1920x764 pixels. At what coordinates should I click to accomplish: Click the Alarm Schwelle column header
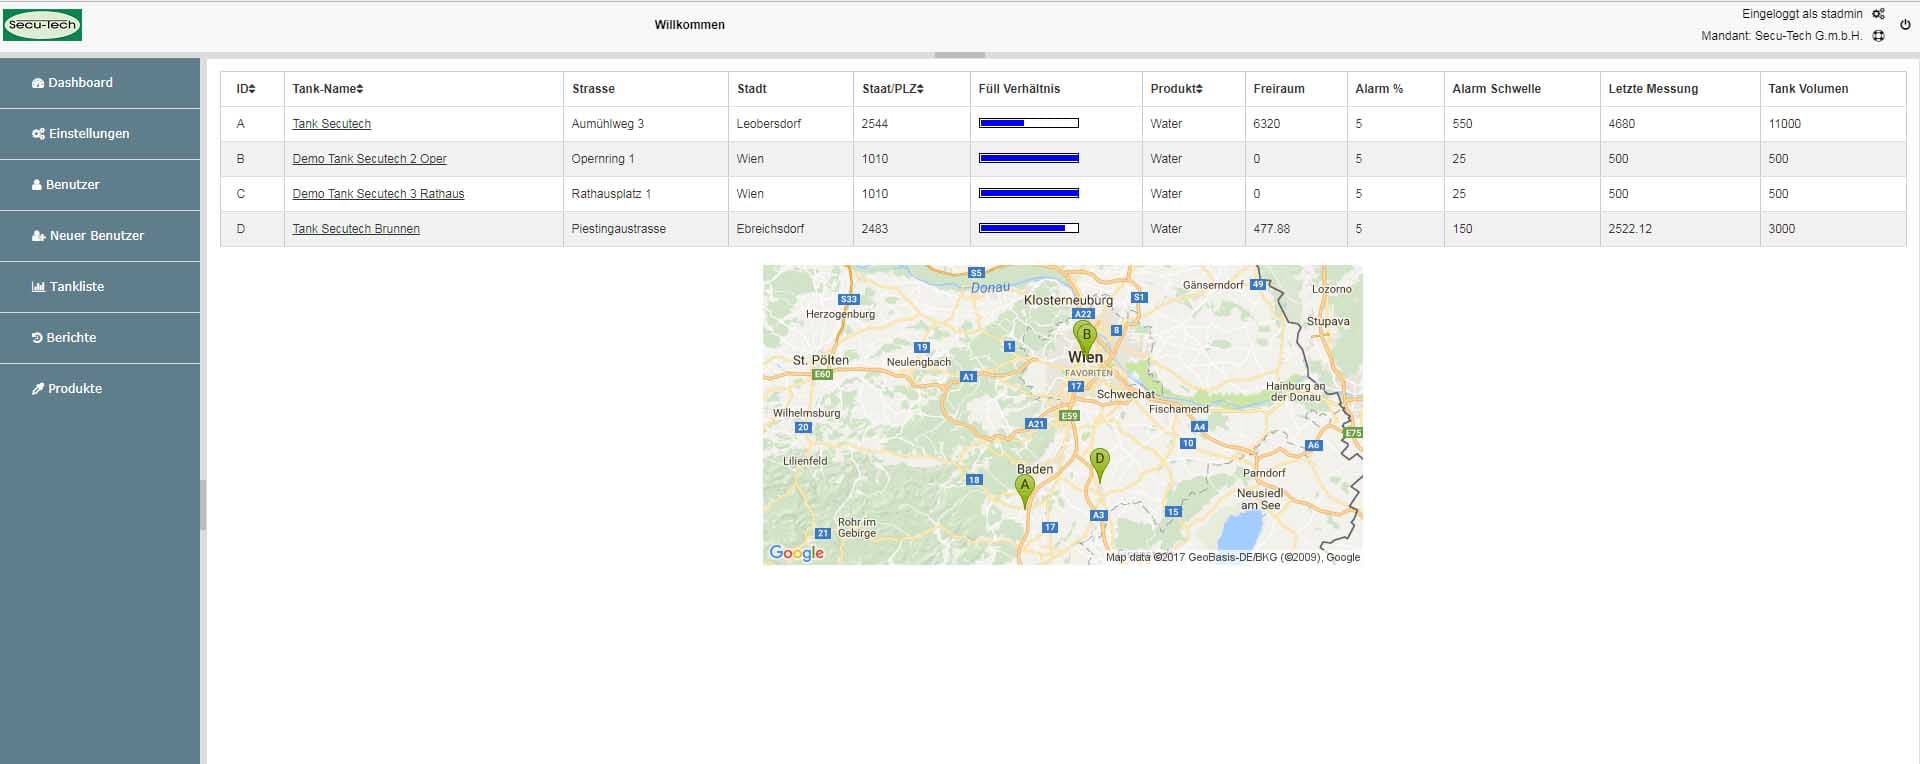pos(1496,89)
